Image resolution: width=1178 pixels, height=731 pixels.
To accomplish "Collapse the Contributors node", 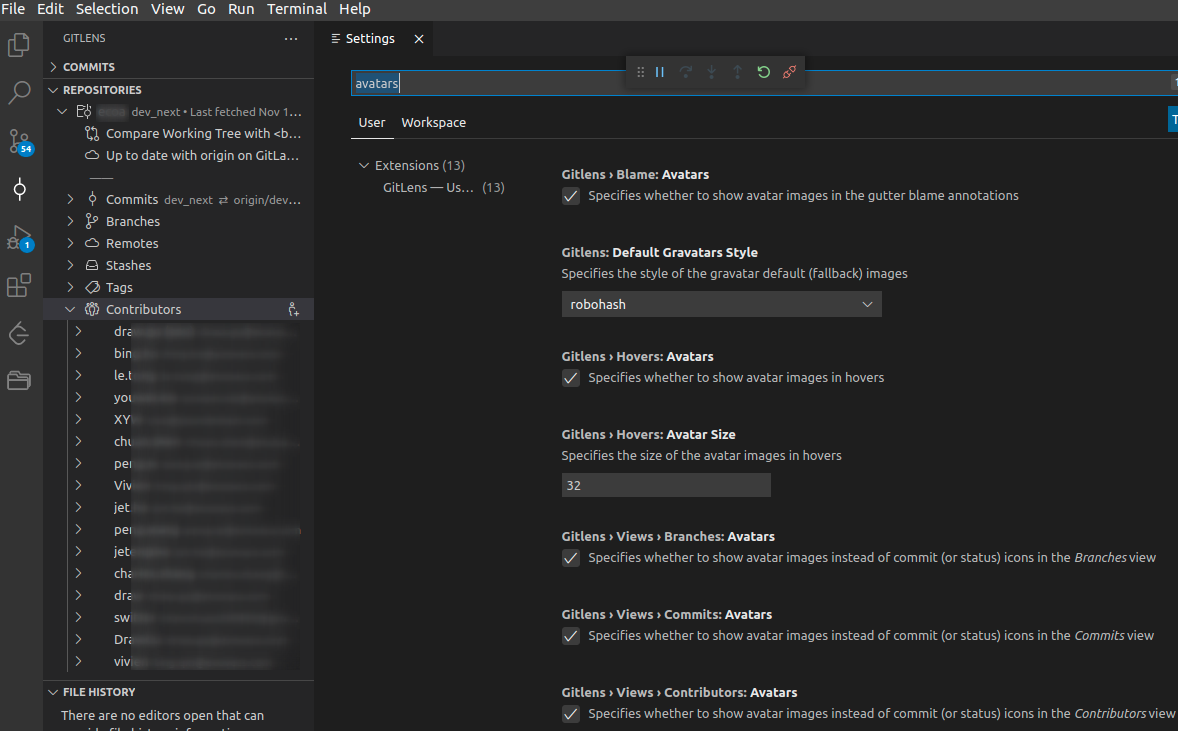I will 70,310.
